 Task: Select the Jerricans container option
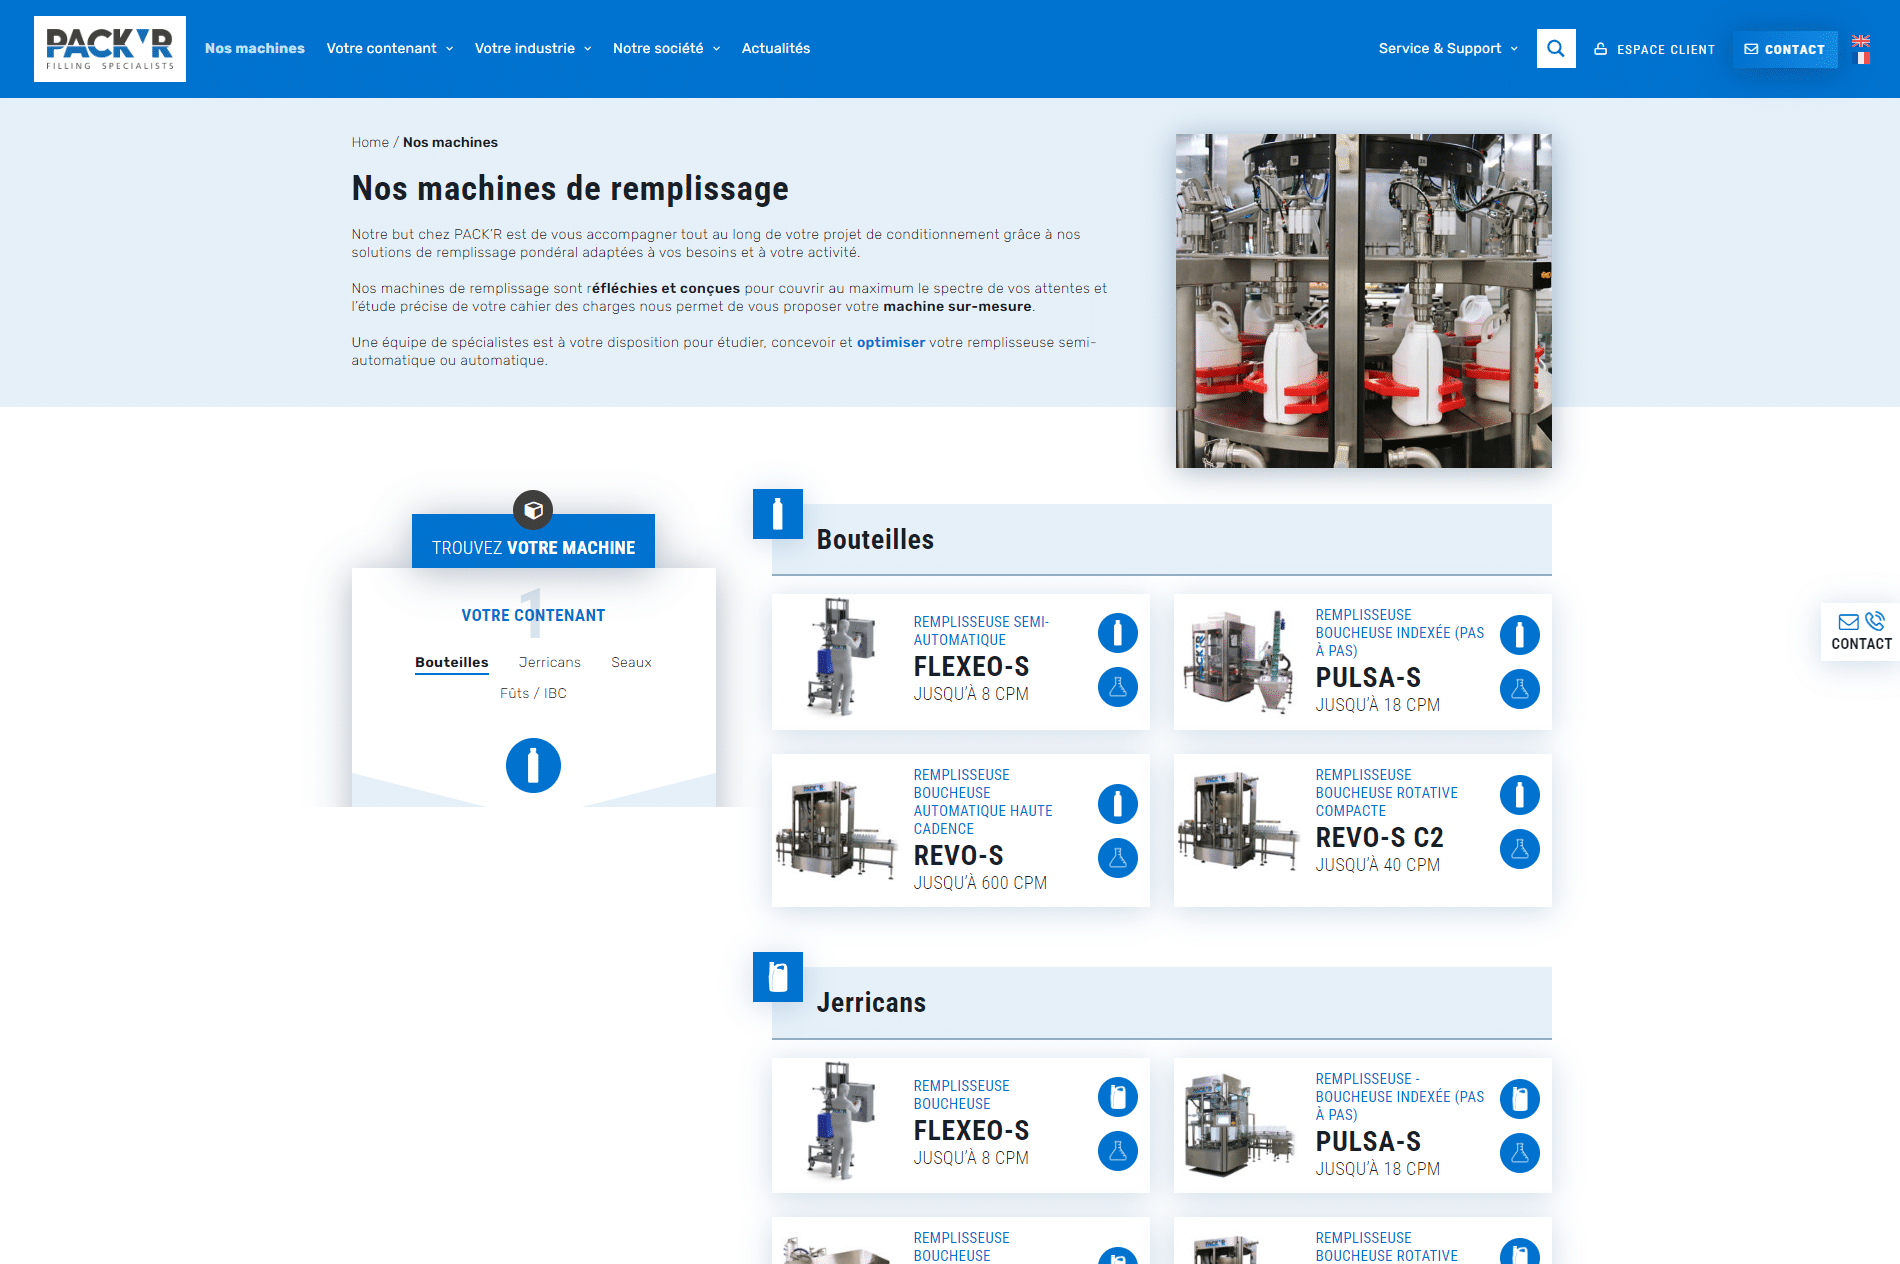tap(549, 662)
